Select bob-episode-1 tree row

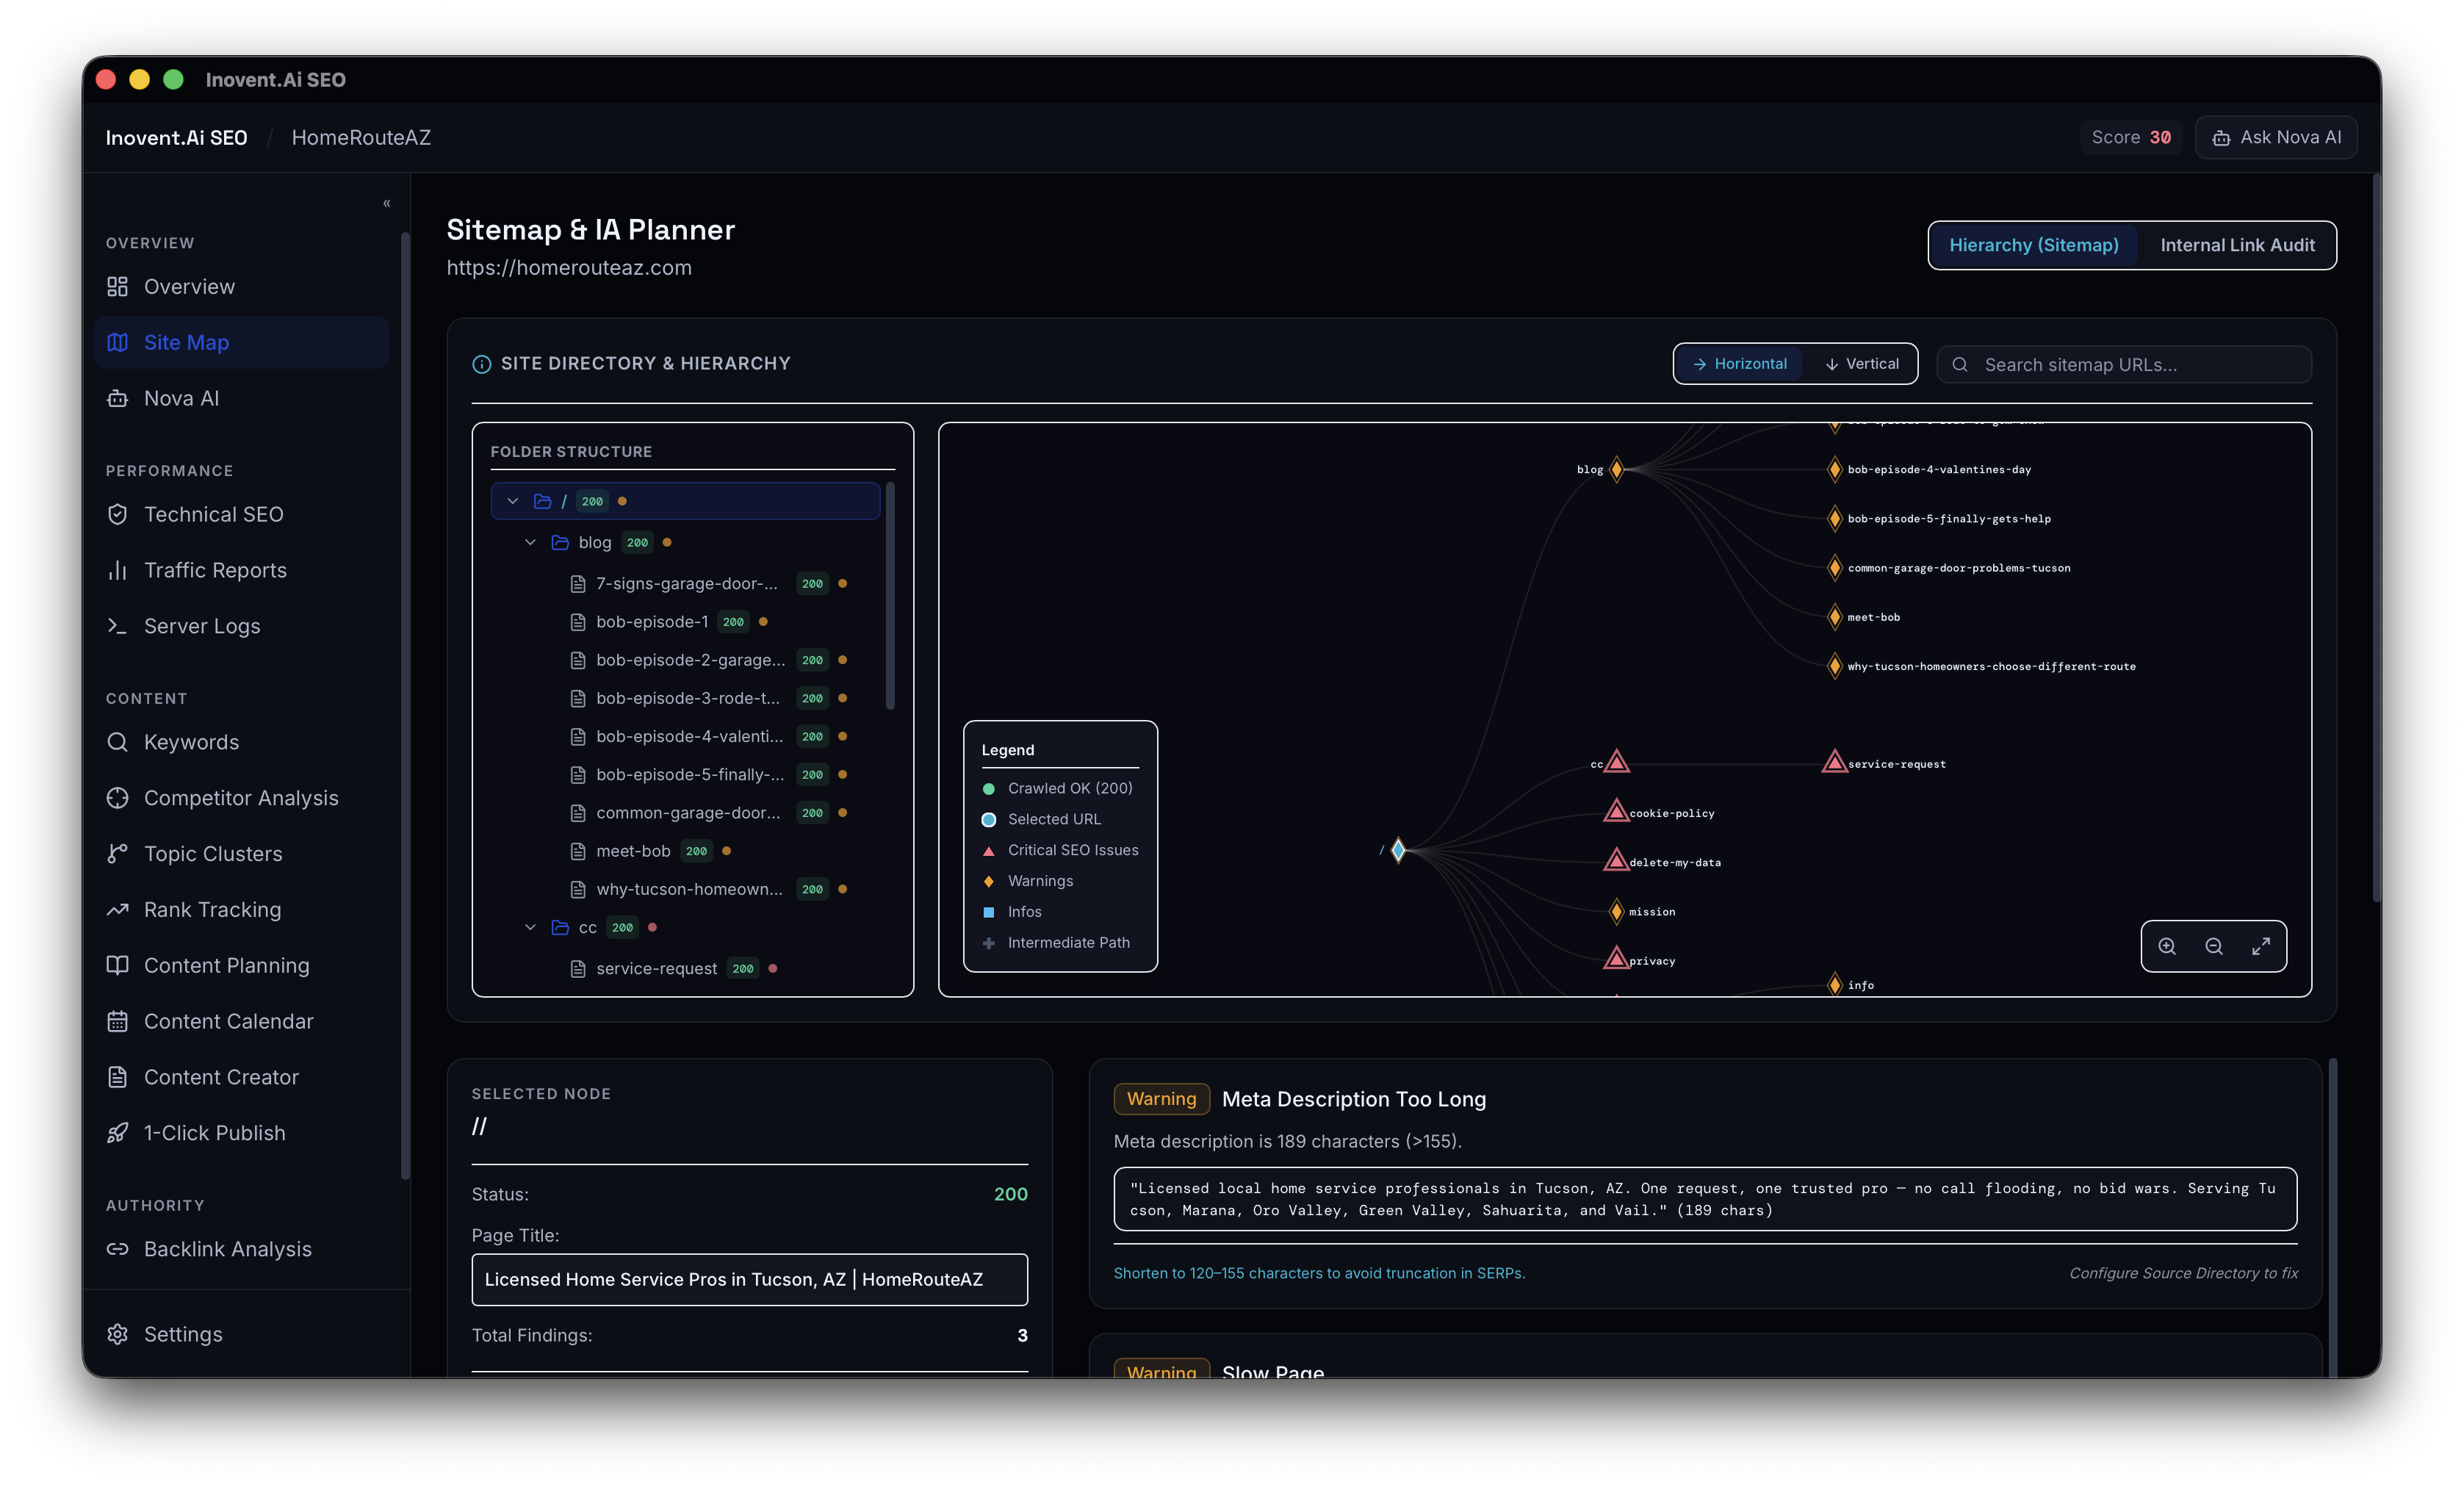click(685, 621)
